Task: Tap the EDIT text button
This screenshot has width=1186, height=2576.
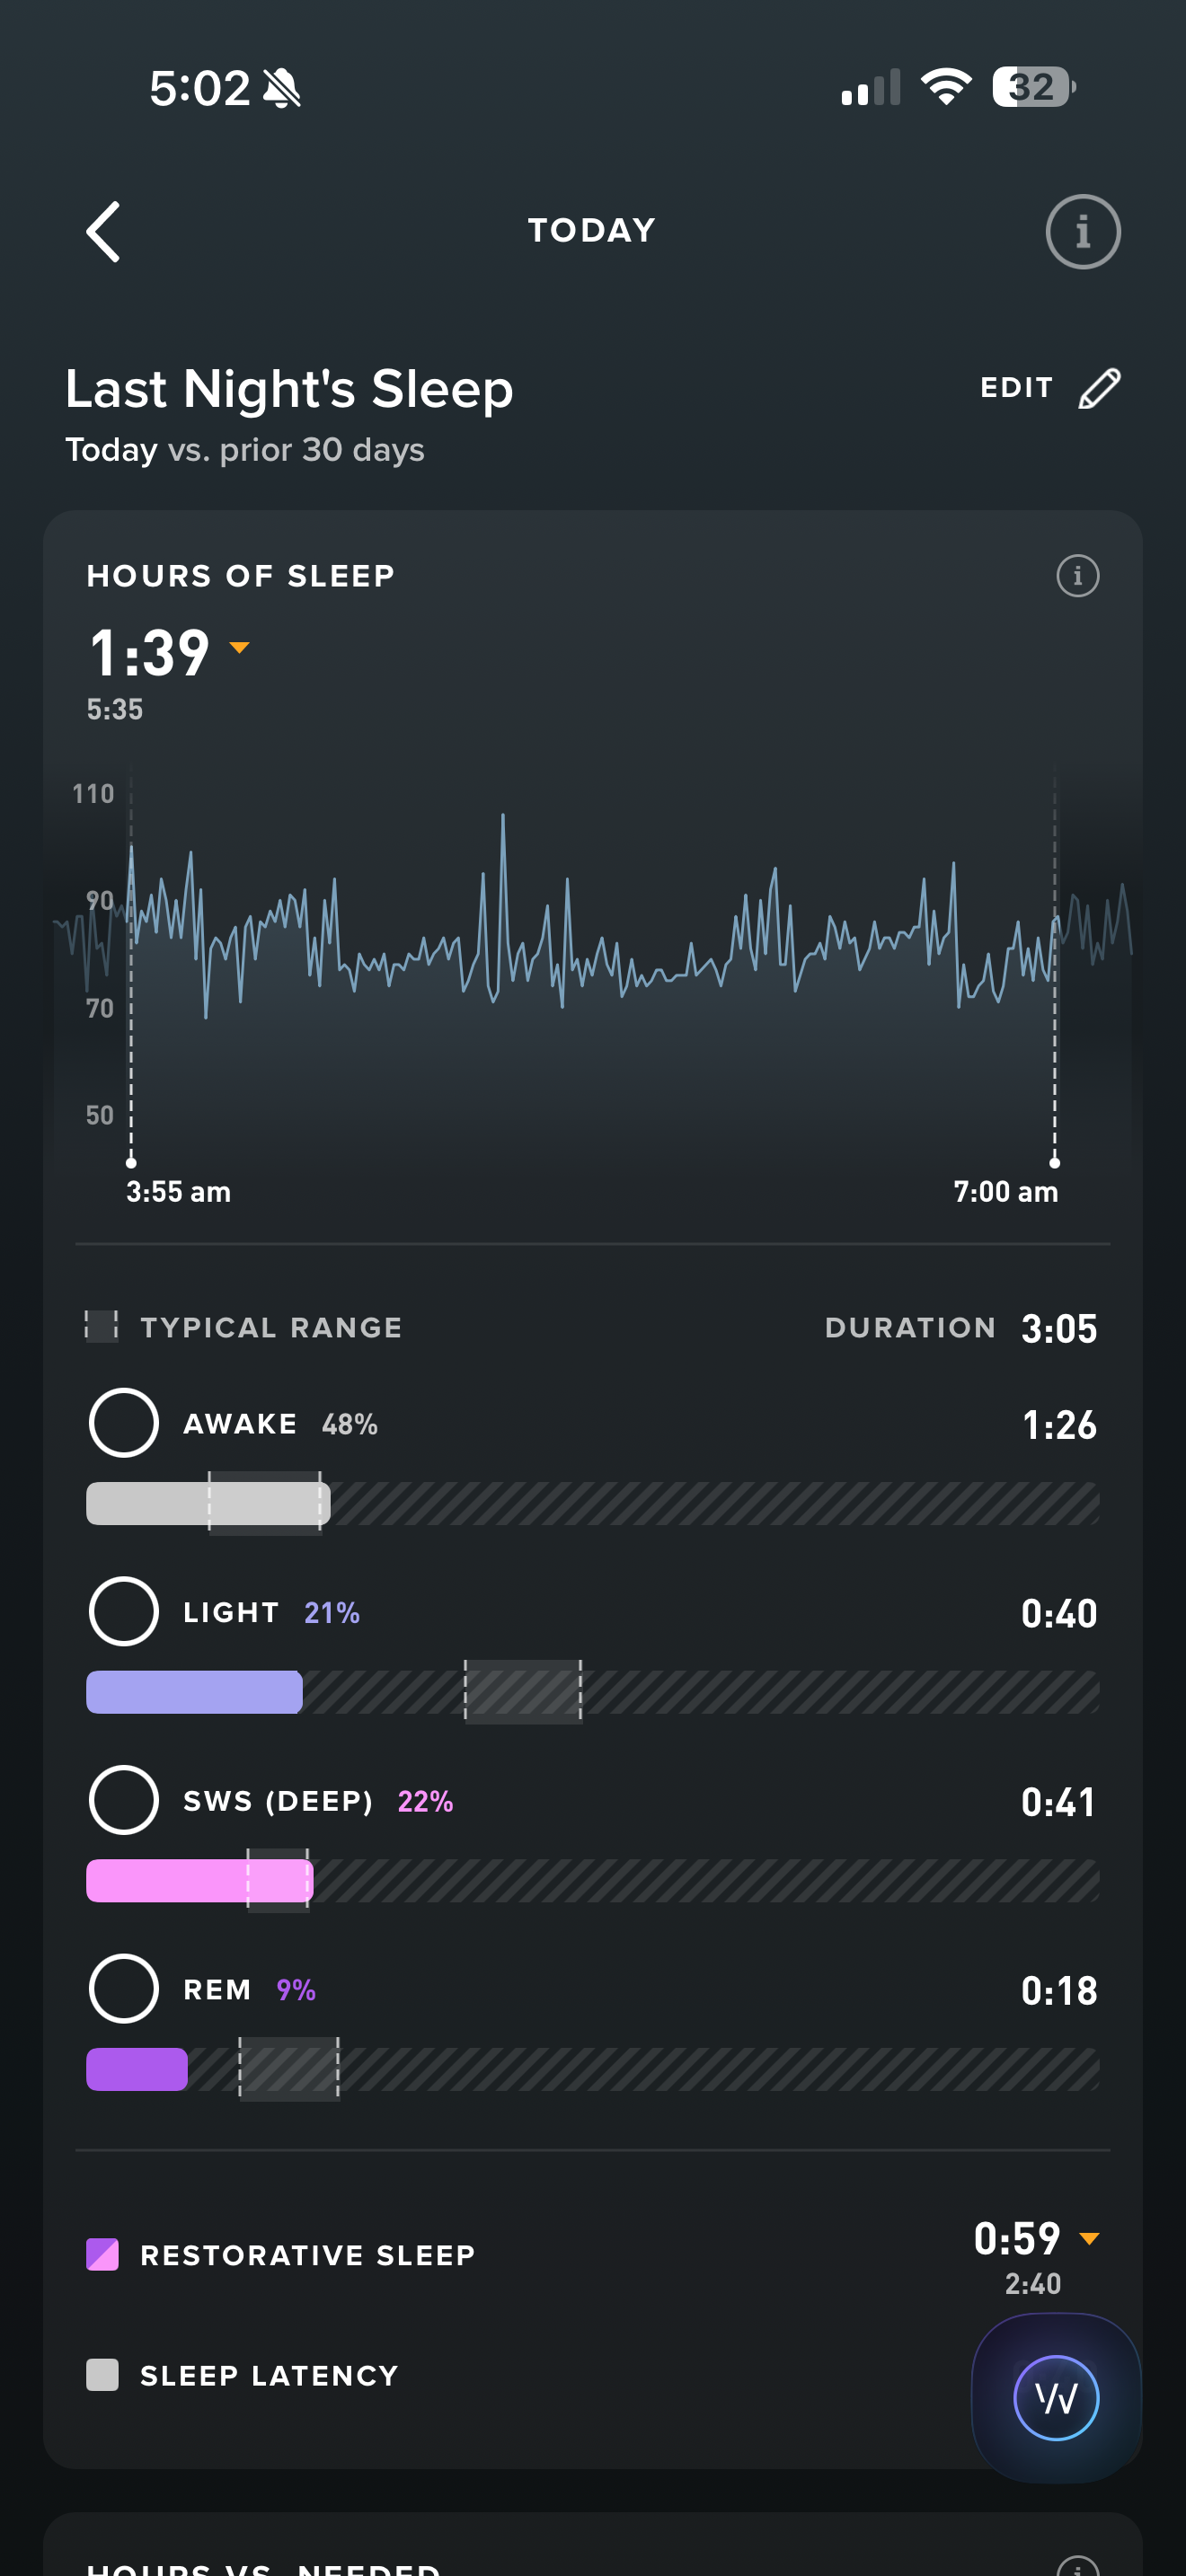Action: (1016, 388)
